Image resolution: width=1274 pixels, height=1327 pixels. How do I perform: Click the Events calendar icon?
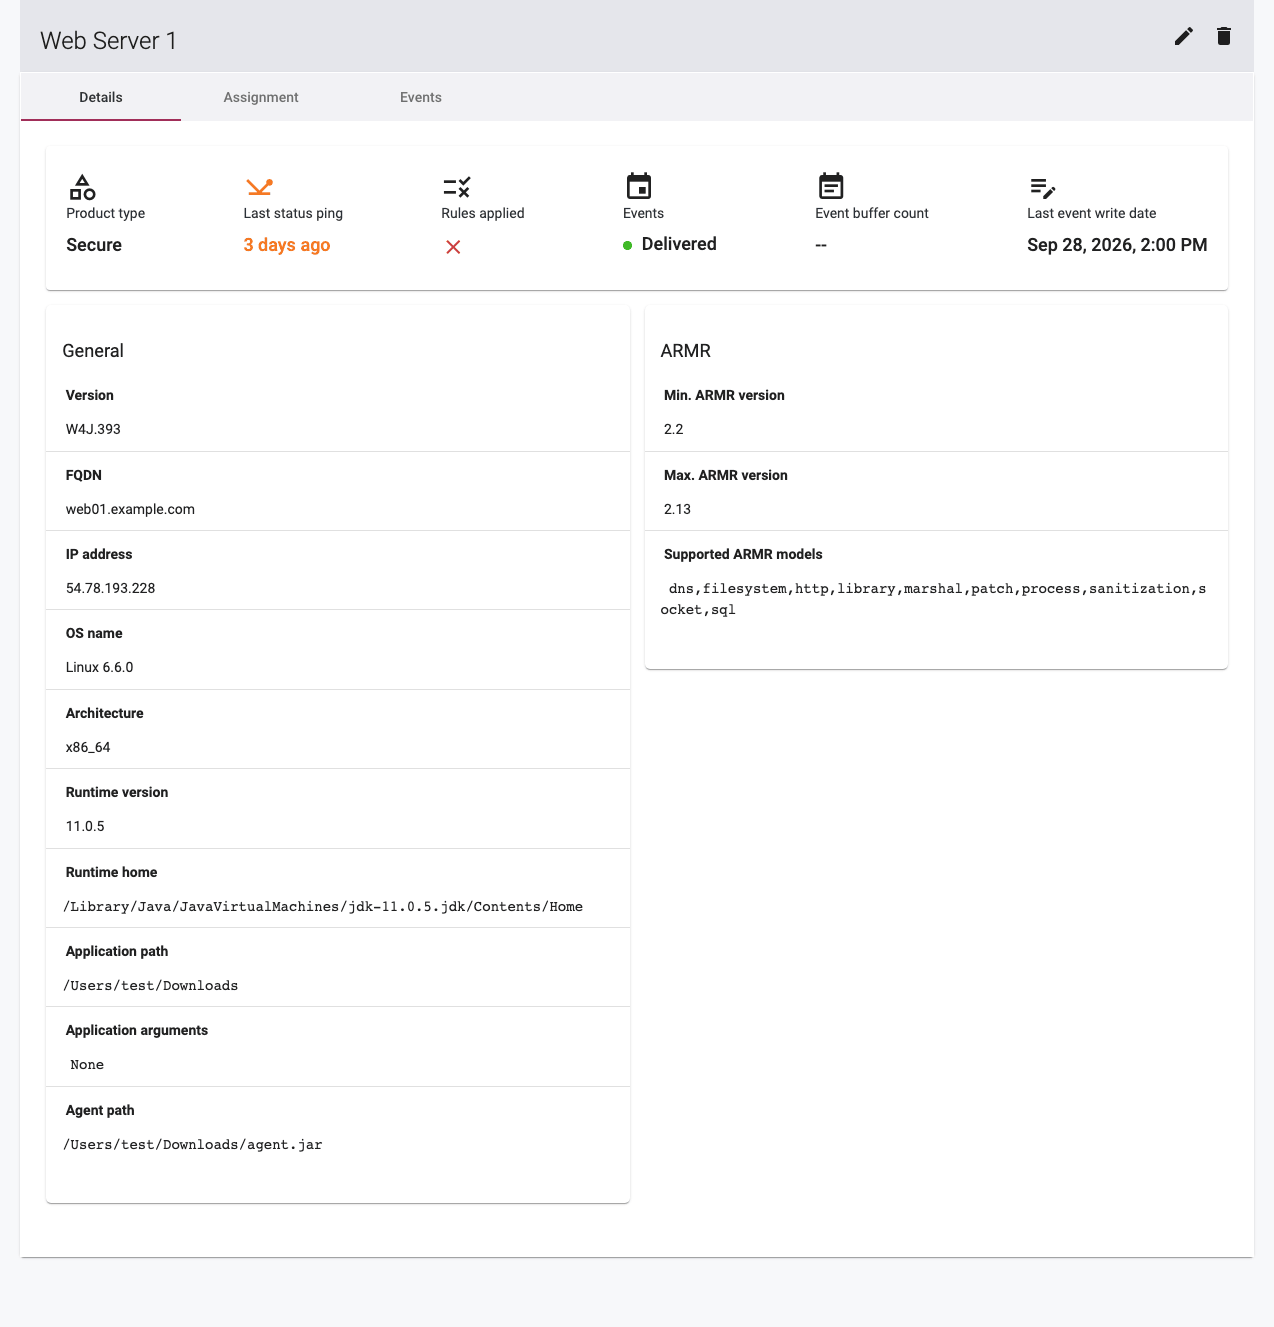tap(639, 186)
